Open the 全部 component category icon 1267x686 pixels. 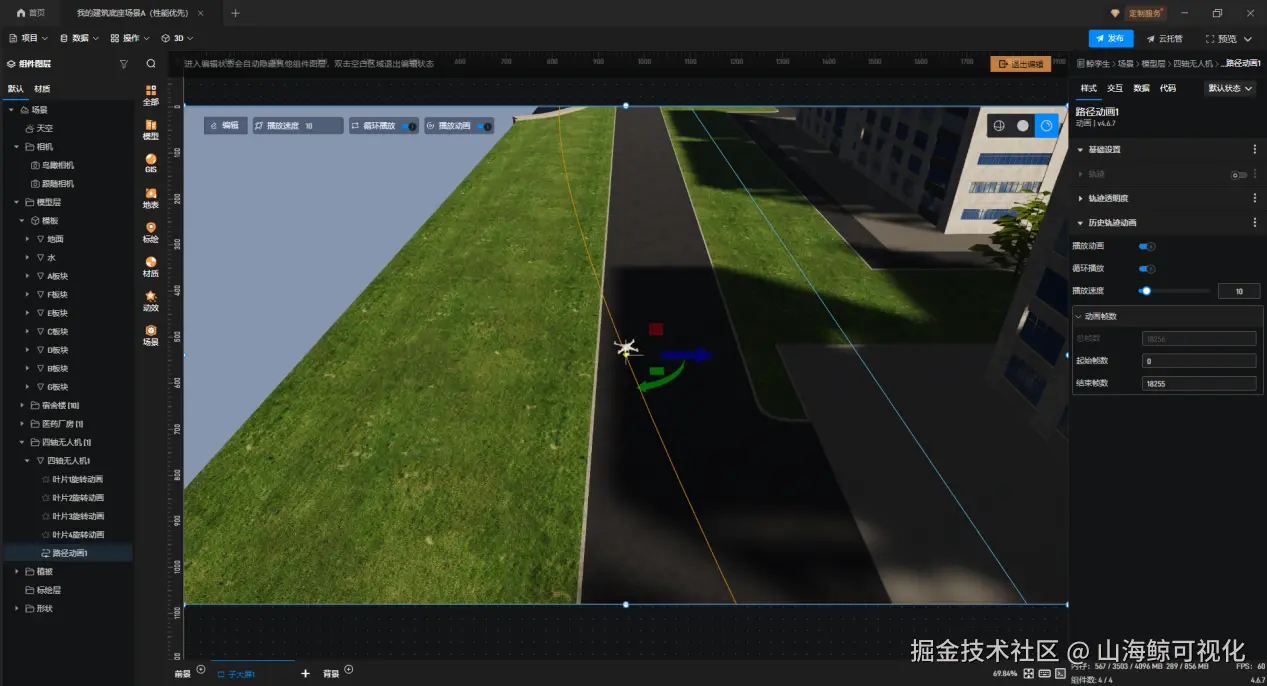(151, 95)
